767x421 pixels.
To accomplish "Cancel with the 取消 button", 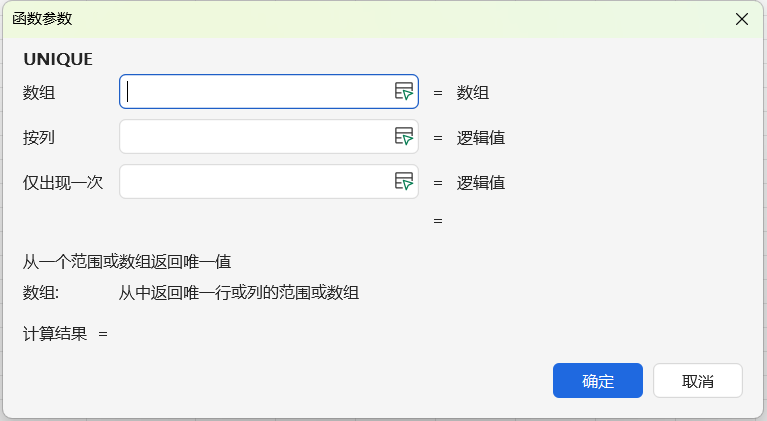I will tap(697, 381).
